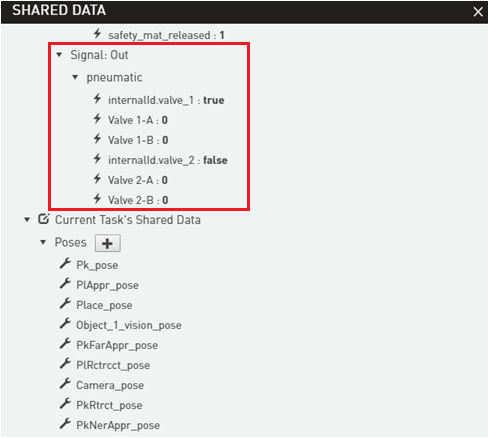Screen dimensions: 489x438
Task: Close the Shared Data panel
Action: pyautogui.click(x=478, y=12)
